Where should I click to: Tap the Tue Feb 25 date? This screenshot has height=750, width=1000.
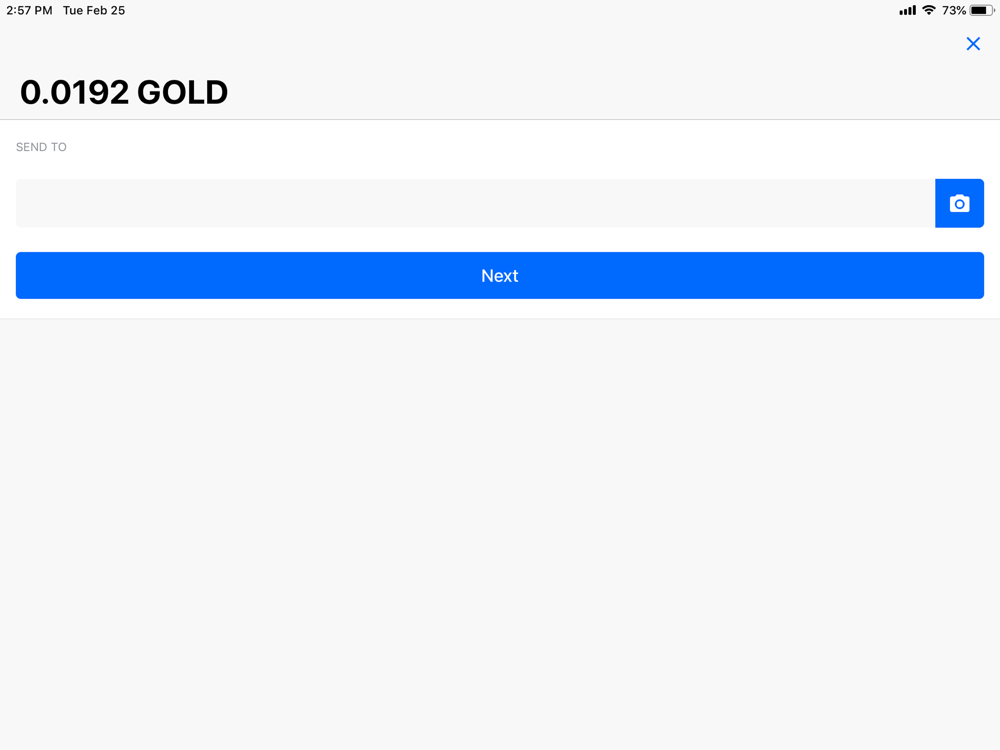point(94,10)
